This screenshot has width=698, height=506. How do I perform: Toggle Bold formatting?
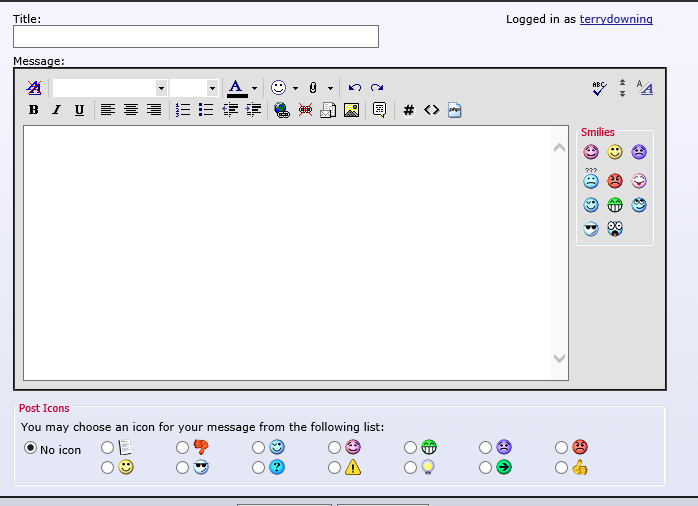[x=33, y=109]
